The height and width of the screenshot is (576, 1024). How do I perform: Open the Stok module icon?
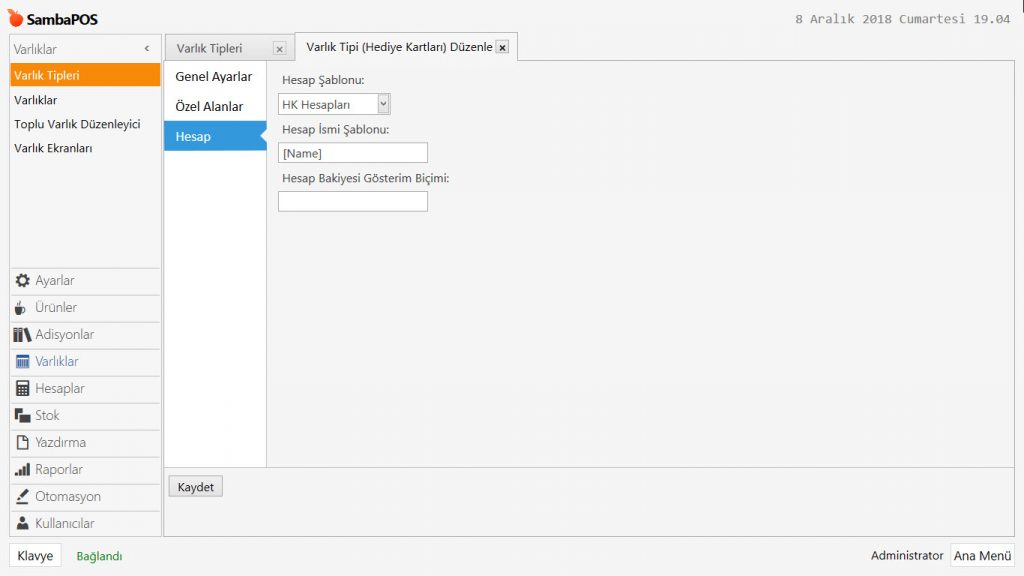22,416
